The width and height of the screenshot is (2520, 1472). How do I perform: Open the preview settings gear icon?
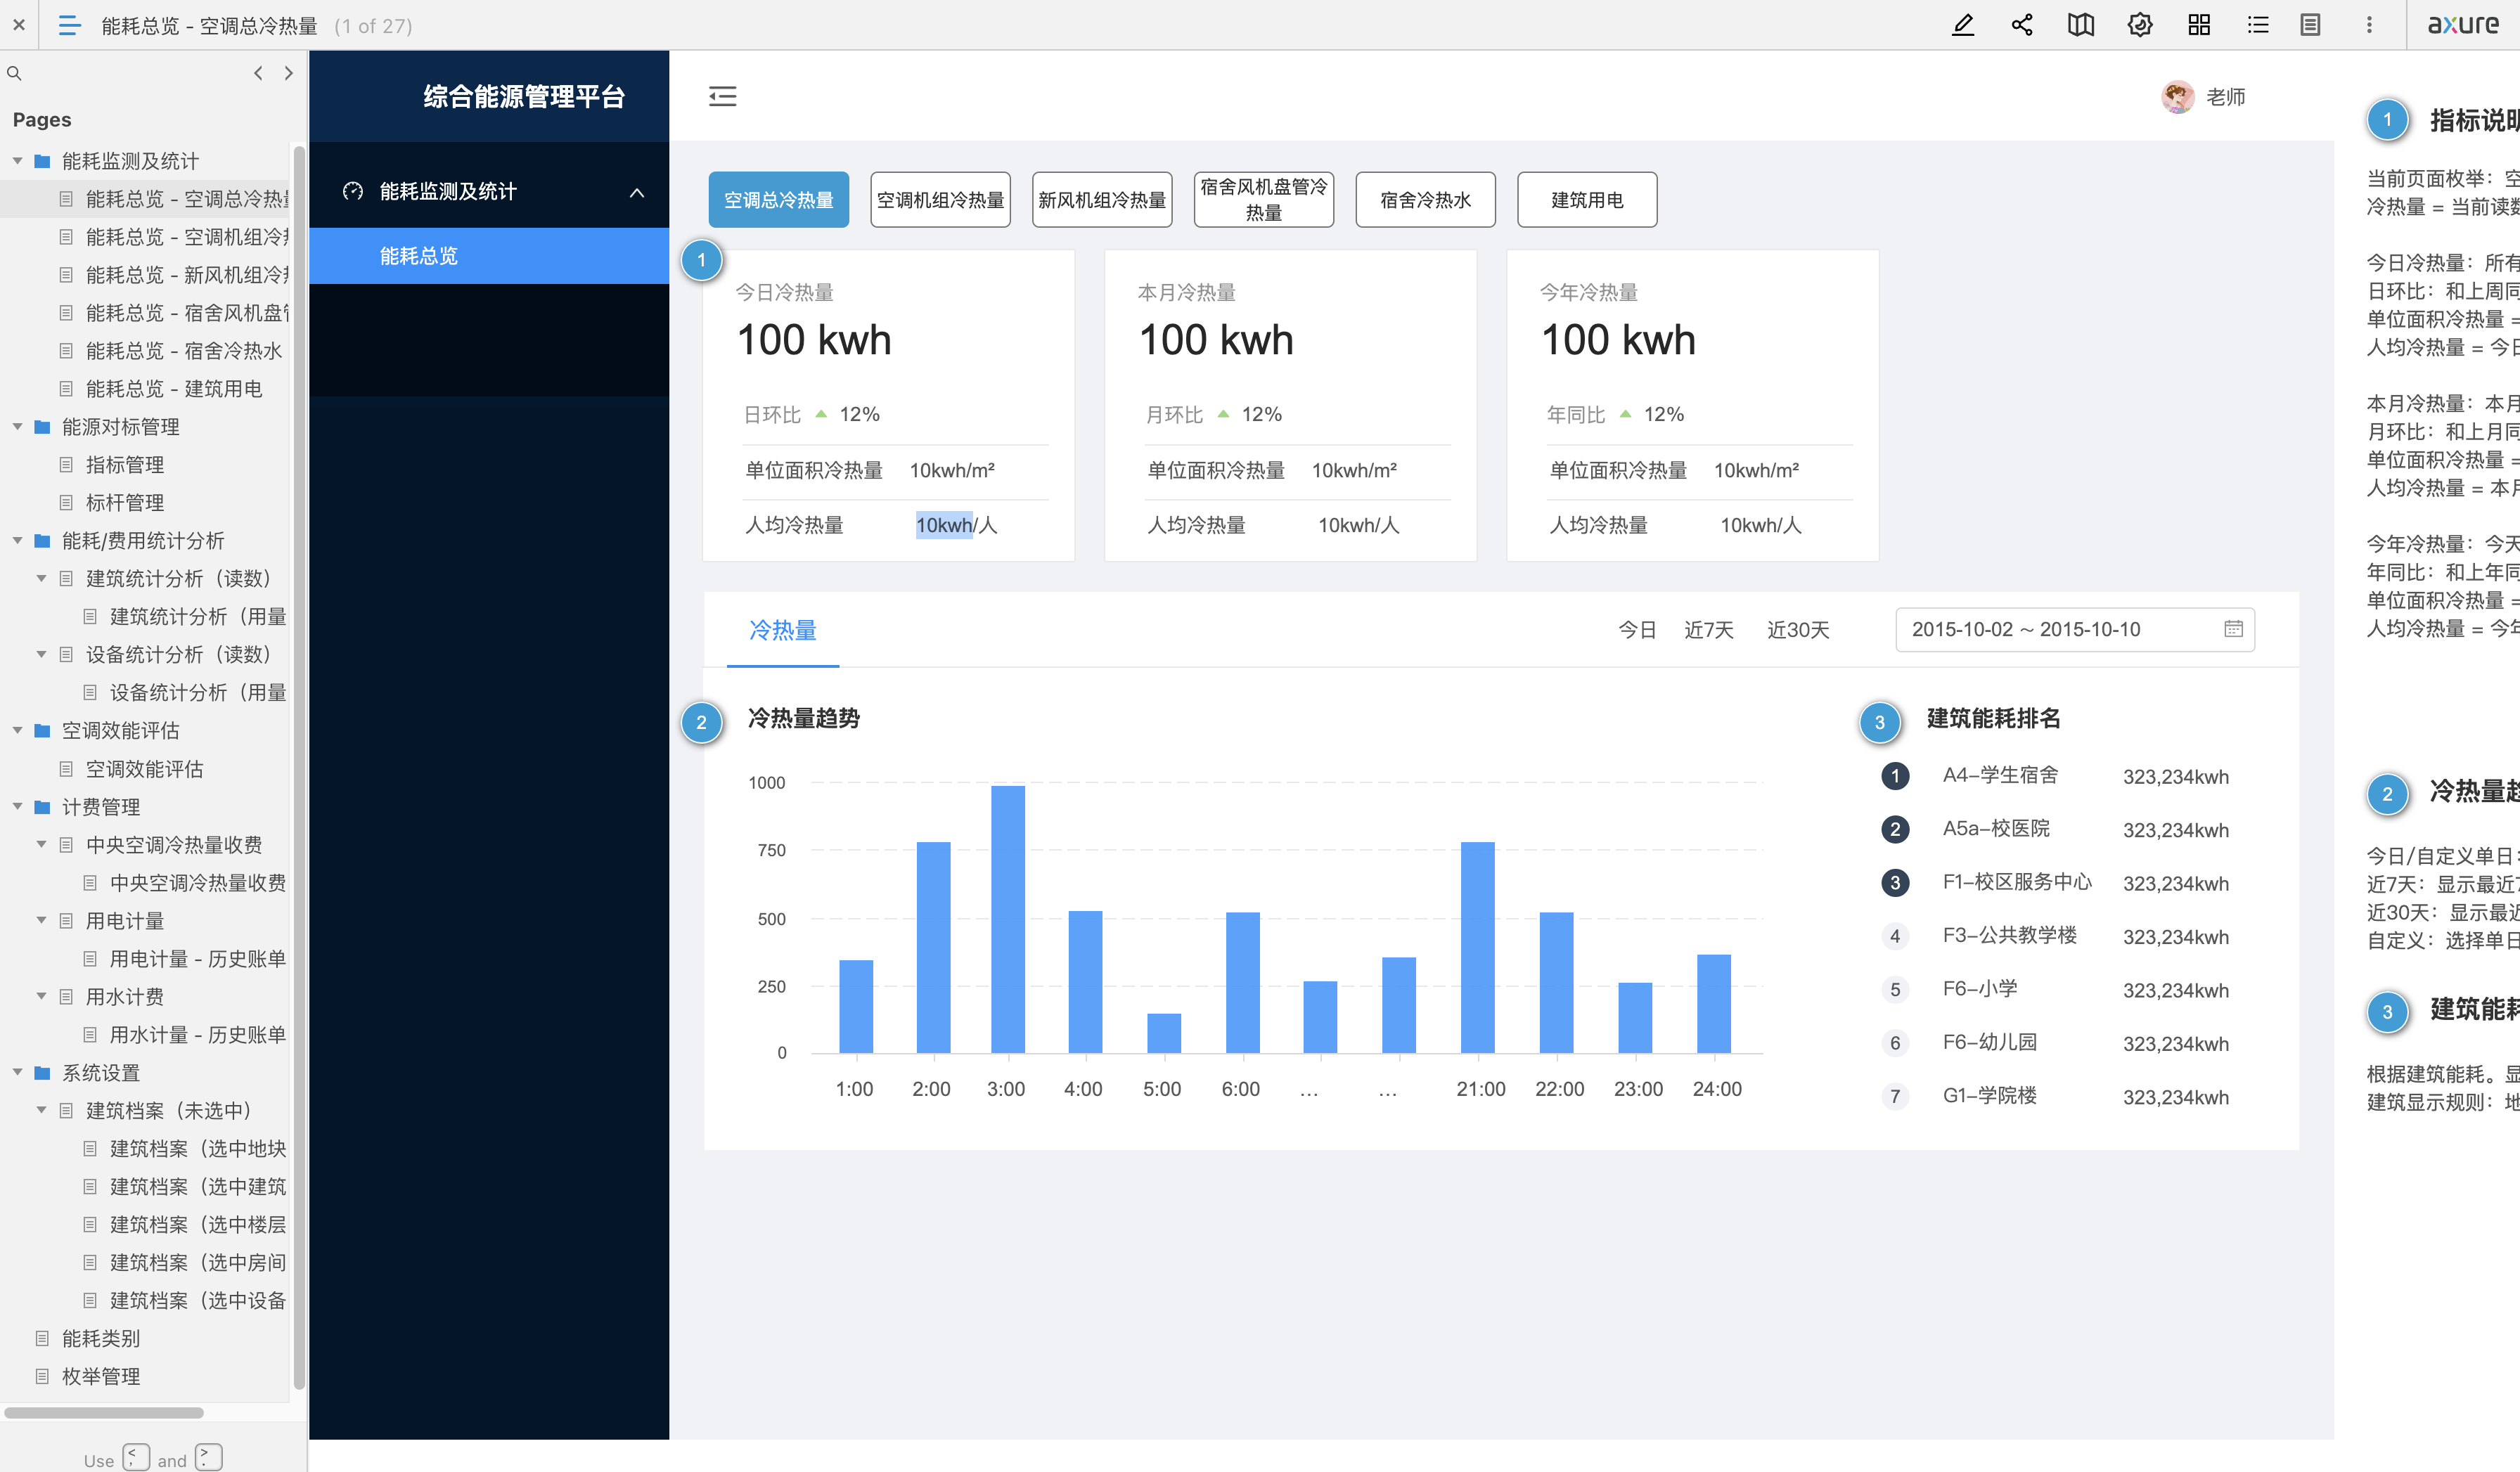(2139, 25)
